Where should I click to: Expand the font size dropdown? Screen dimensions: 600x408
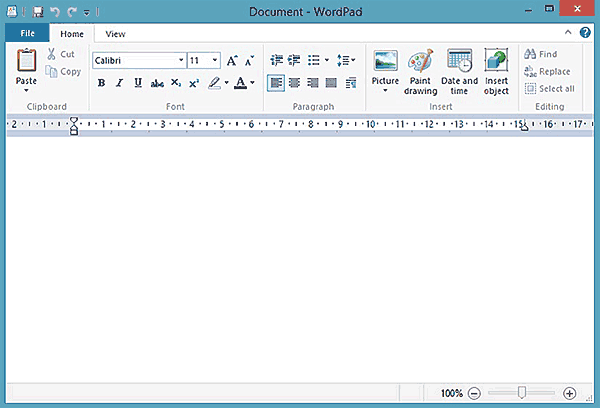coord(215,60)
